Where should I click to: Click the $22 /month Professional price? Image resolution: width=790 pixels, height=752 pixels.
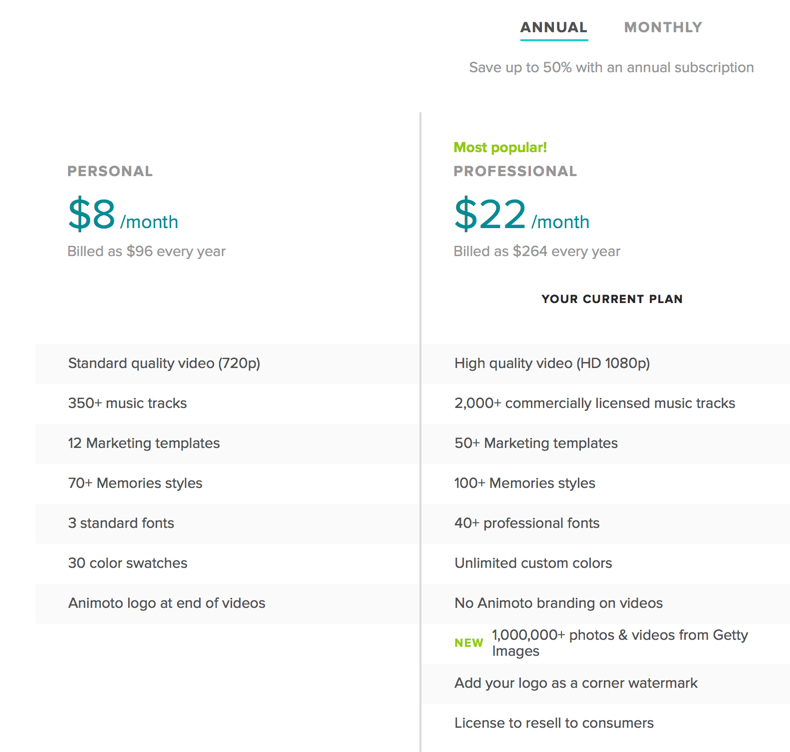coord(521,216)
